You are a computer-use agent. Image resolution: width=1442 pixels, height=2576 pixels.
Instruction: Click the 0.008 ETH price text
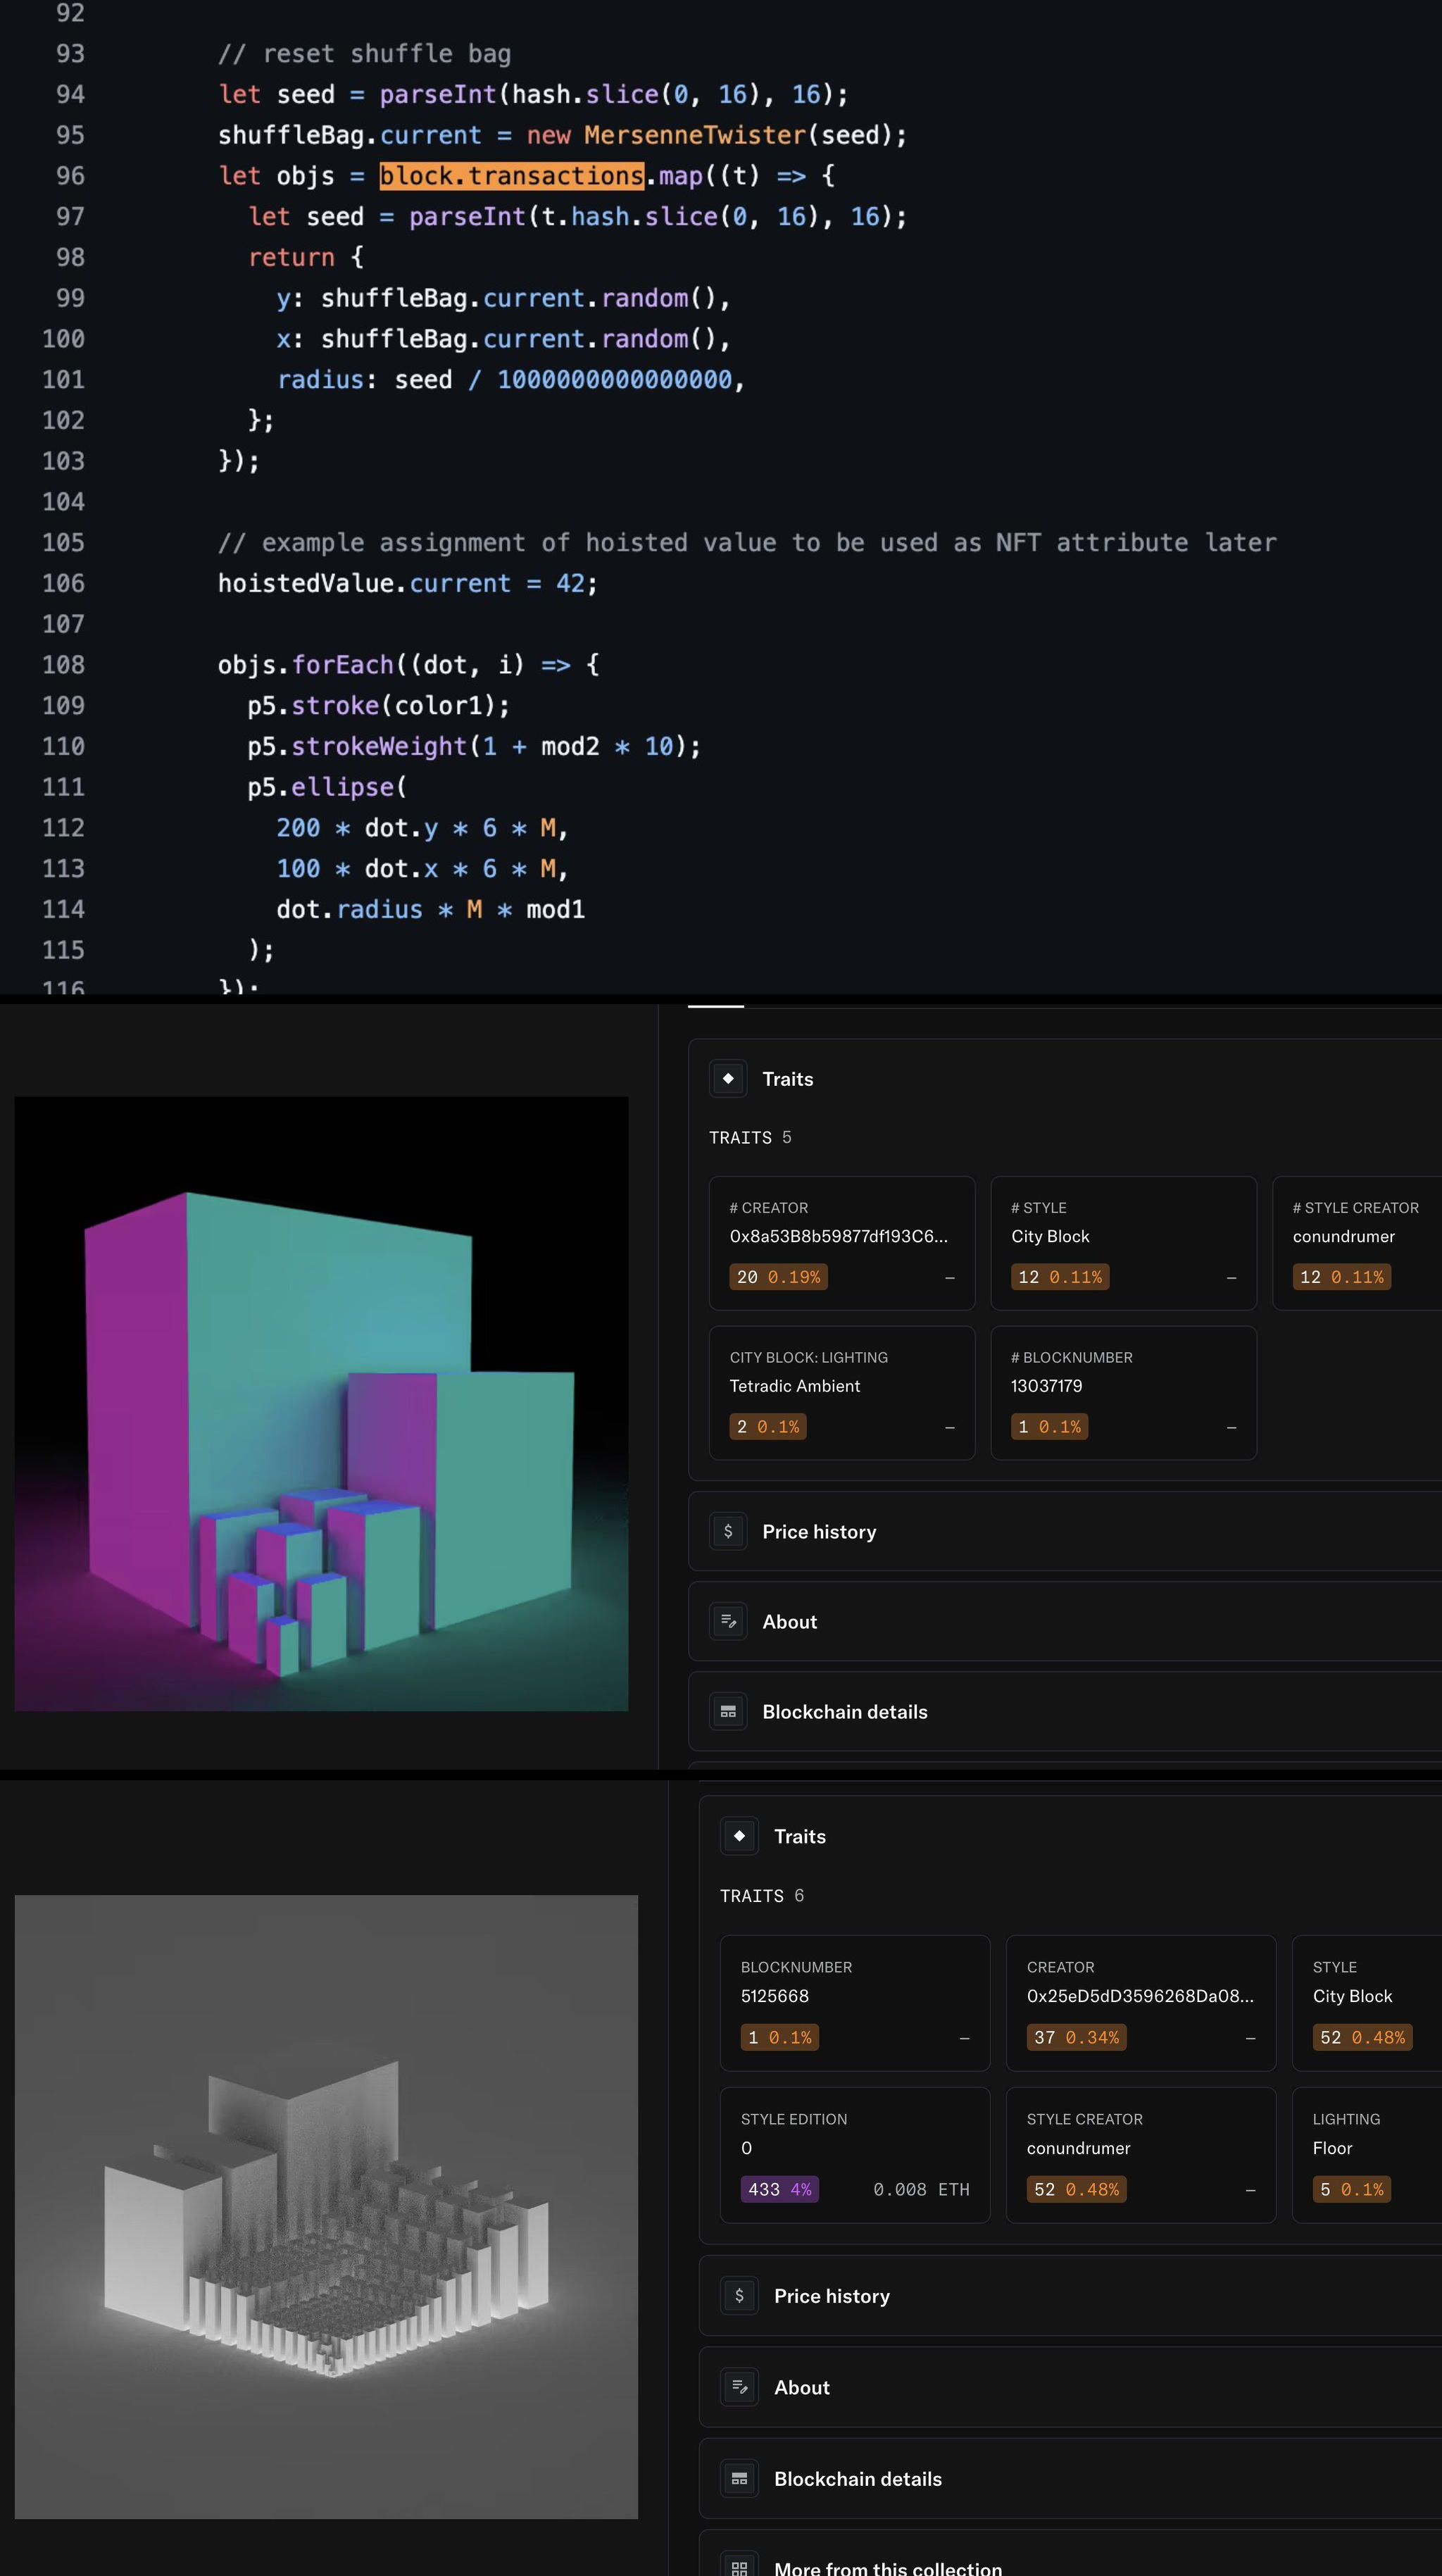pos(921,2189)
